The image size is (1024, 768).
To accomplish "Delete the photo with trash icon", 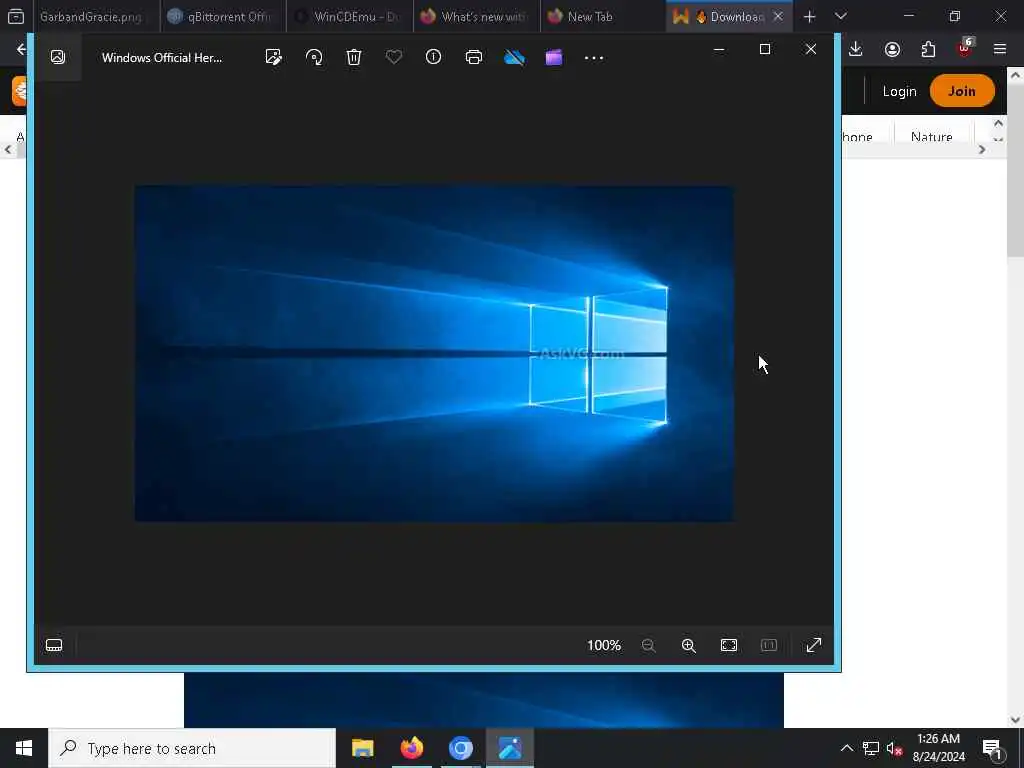I will point(354,57).
